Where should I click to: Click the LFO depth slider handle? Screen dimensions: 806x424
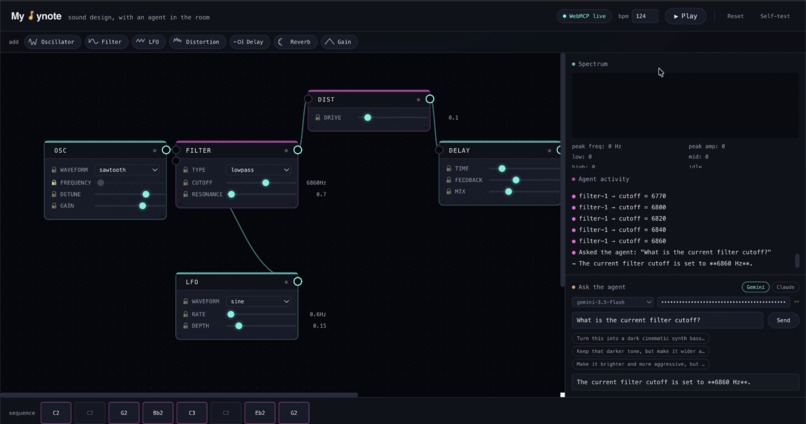(239, 325)
